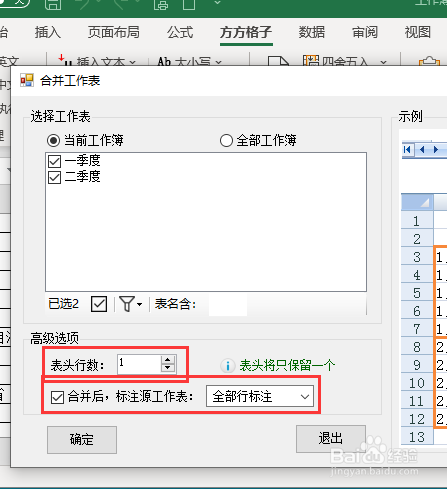The width and height of the screenshot is (447, 489).
Task: Click the 确定 button
Action: point(82,440)
